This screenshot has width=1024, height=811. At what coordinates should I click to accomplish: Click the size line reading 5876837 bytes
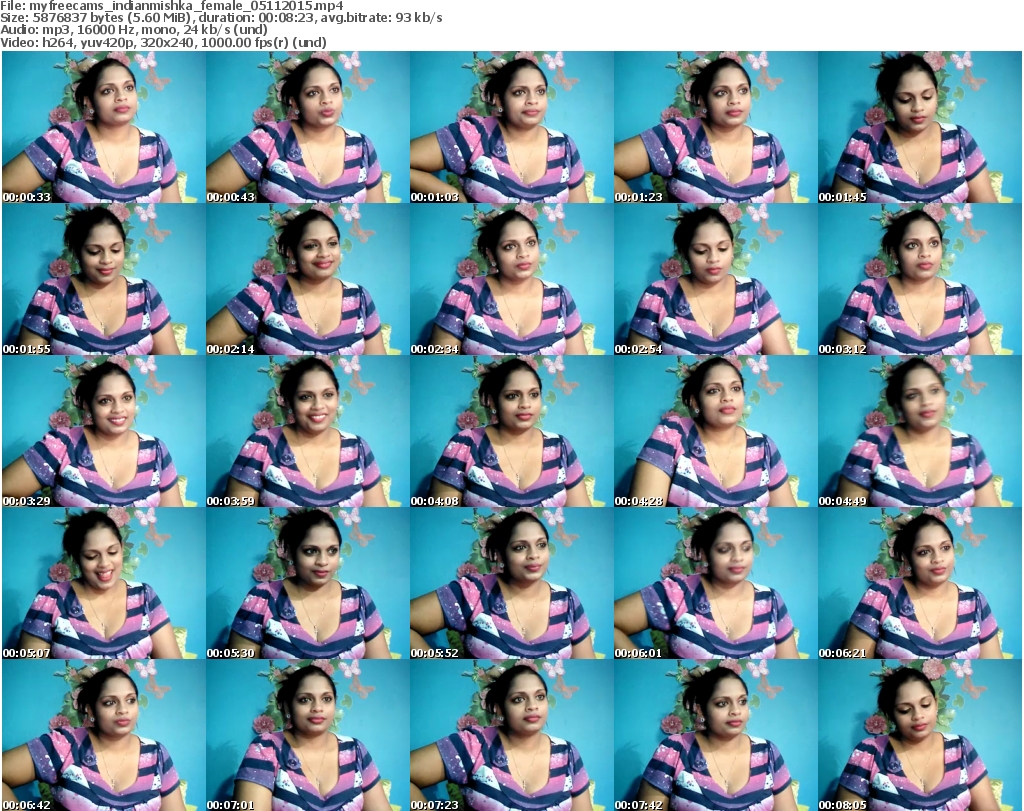221,18
